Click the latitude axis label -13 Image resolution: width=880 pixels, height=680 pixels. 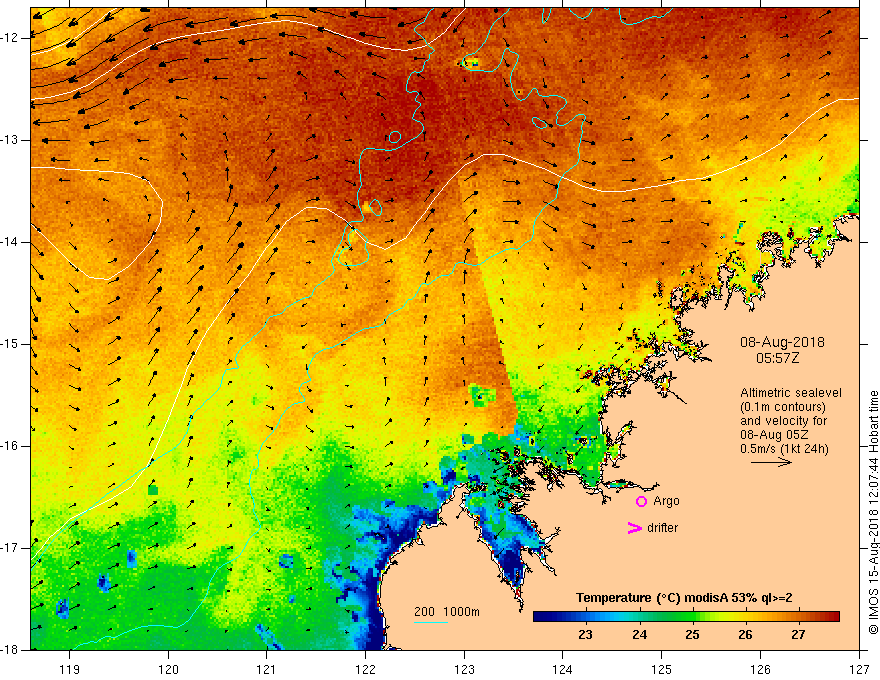pyautogui.click(x=11, y=140)
